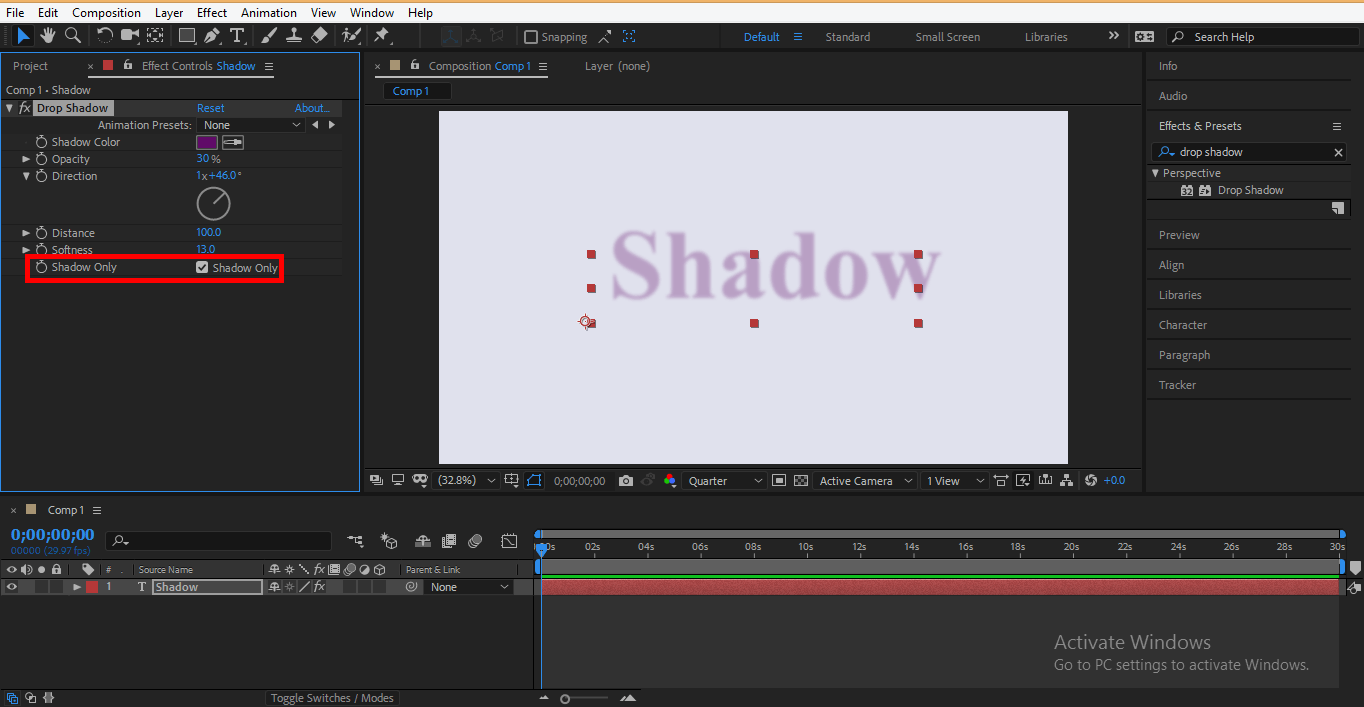Toggle the Region of Interest tool
Screen dimensions: 1364x707
tap(512, 480)
